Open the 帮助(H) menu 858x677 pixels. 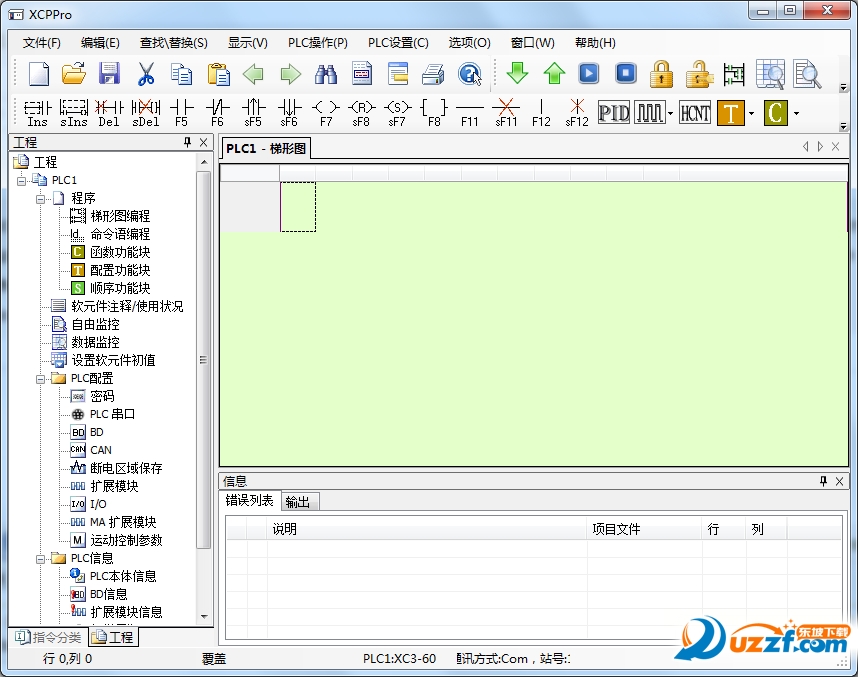pos(595,43)
